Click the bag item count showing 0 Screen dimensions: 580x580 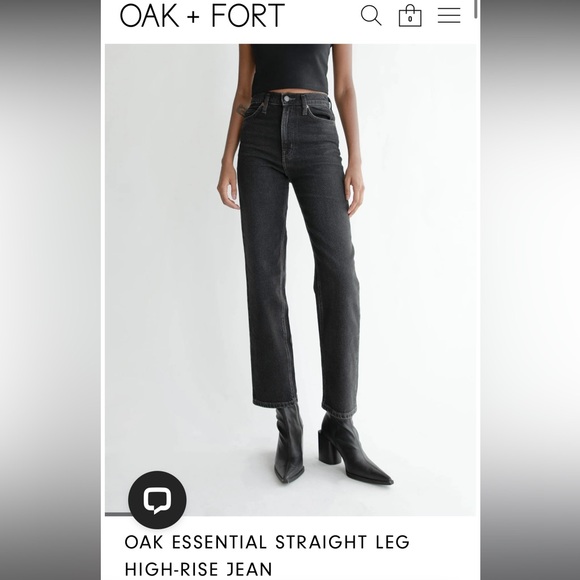[x=410, y=18]
